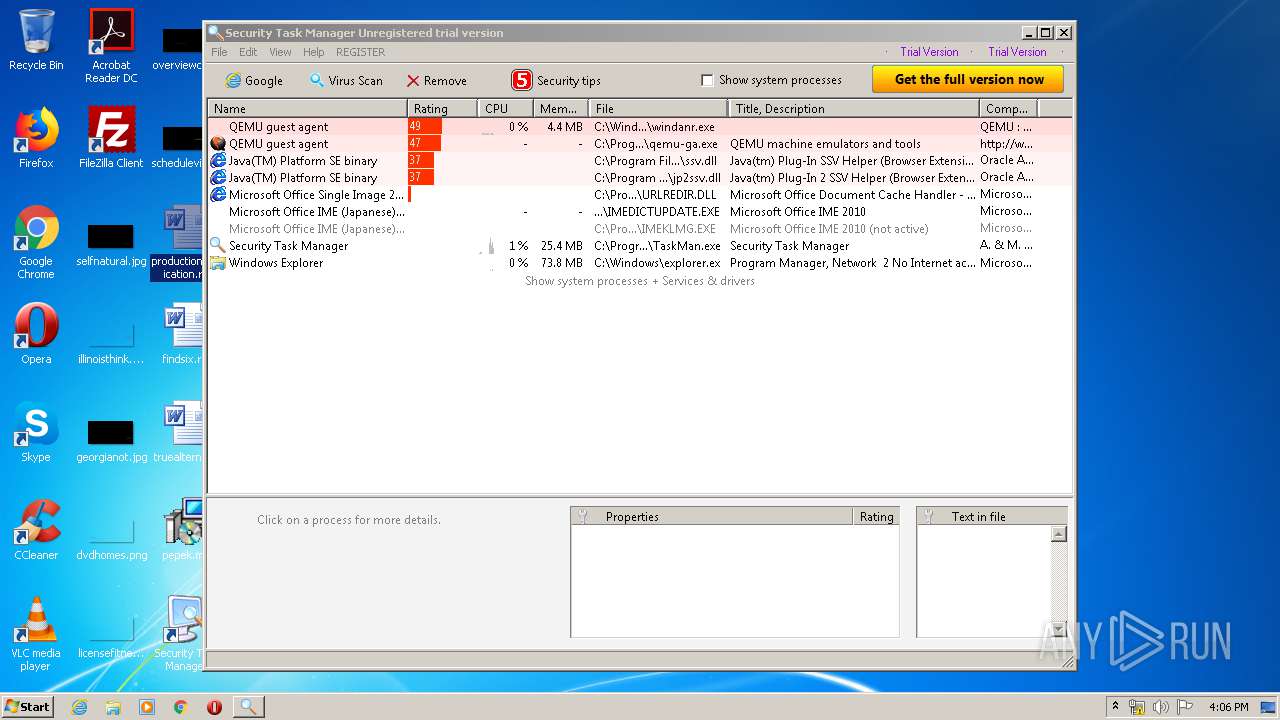Click icon of Microsoft Office Single Image row
1280x720 pixels.
[x=218, y=195]
